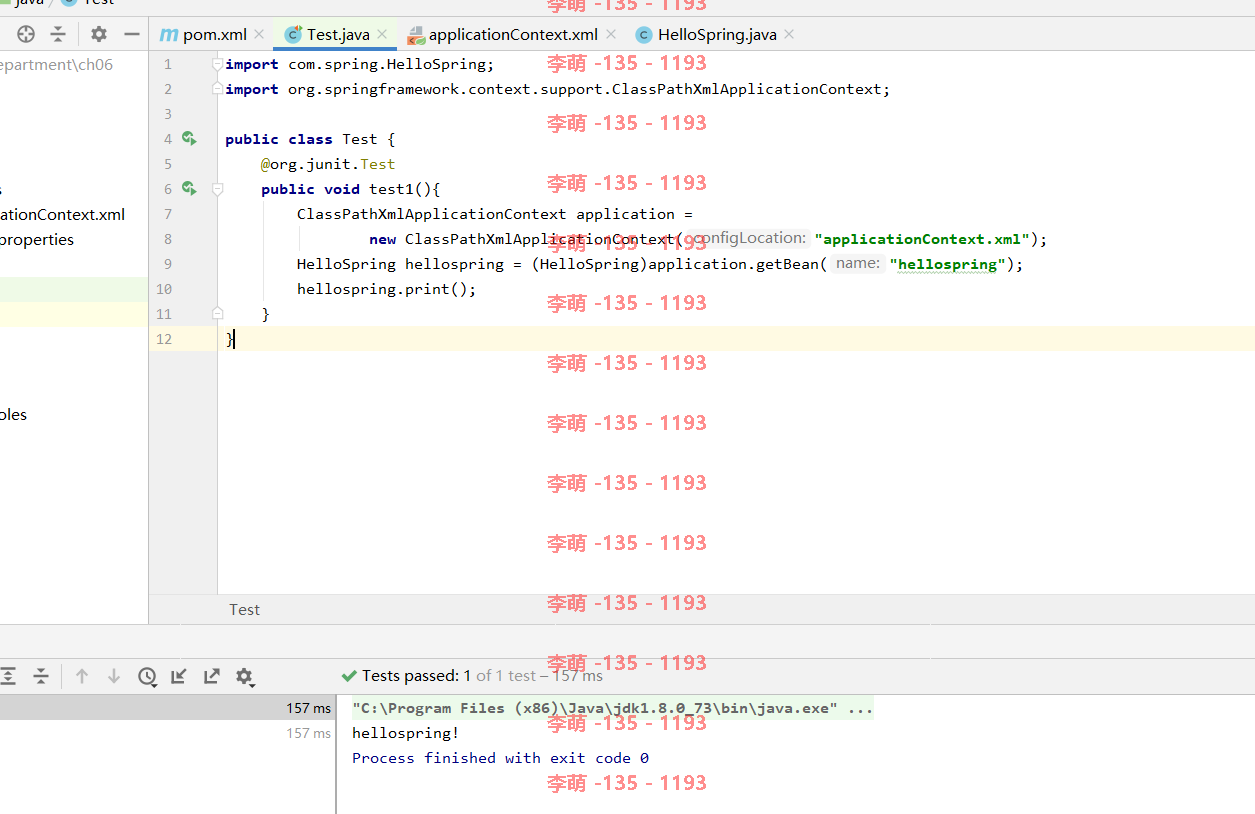Switch to the HelloSpring.java tab

(x=717, y=34)
